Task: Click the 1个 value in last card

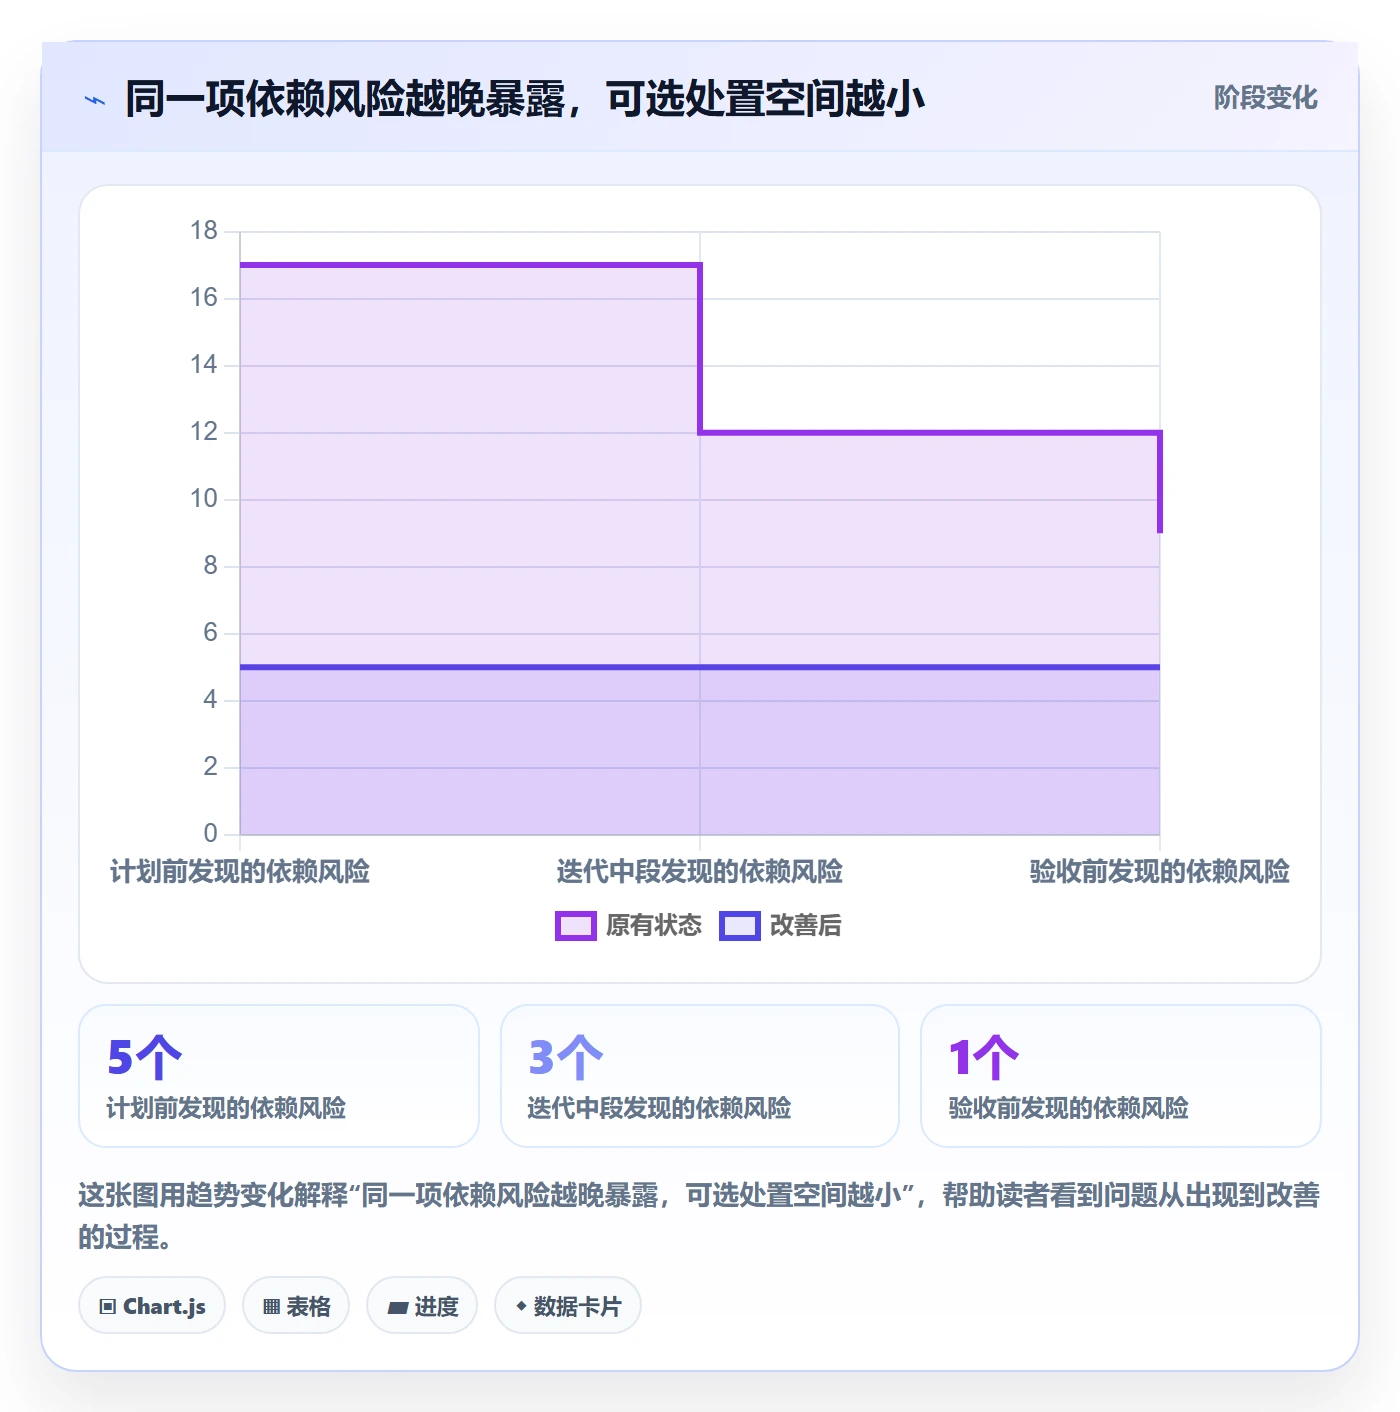Action: pyautogui.click(x=984, y=1057)
